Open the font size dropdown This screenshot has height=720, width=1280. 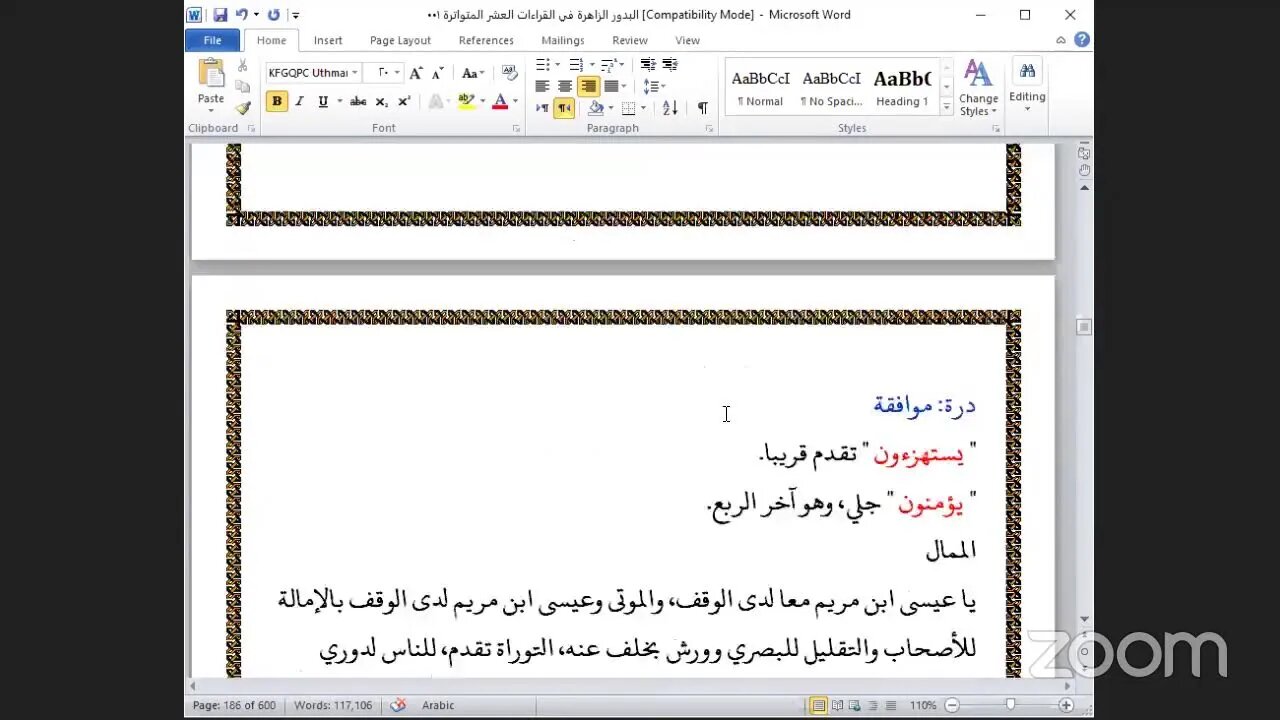point(397,73)
